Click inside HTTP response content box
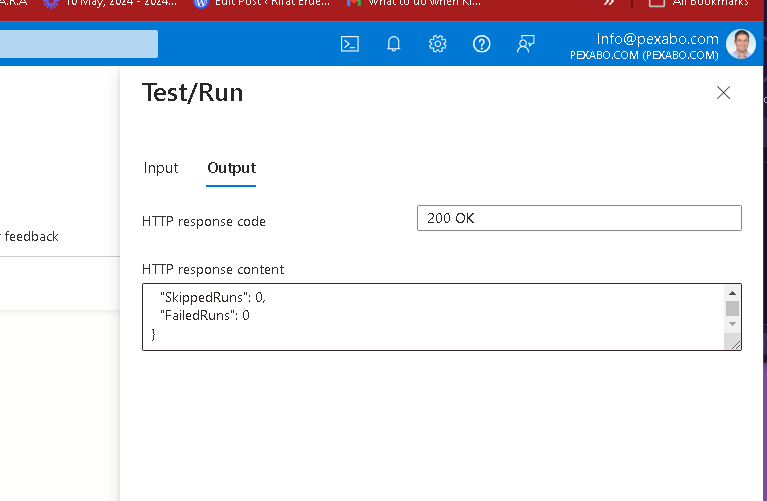 click(x=433, y=317)
